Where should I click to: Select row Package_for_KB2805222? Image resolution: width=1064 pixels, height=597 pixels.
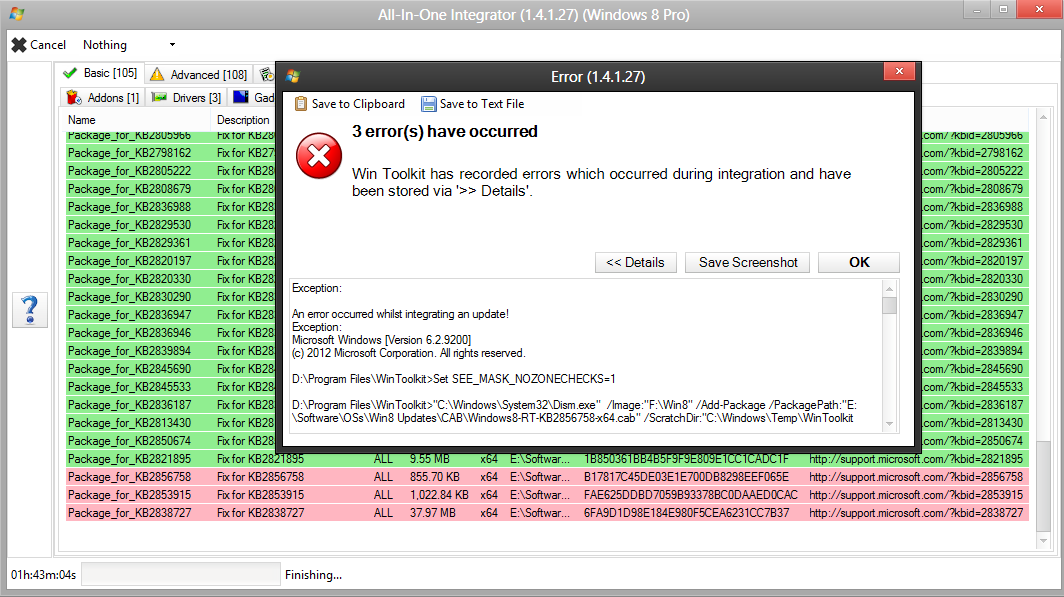[171, 171]
